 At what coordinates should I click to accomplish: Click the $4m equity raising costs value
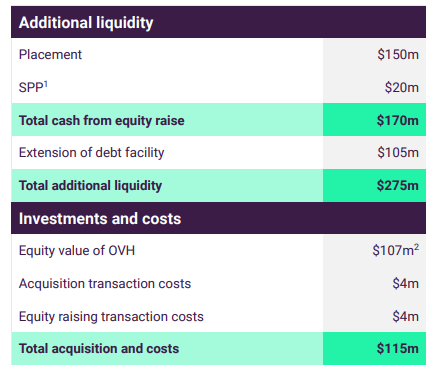coord(405,316)
